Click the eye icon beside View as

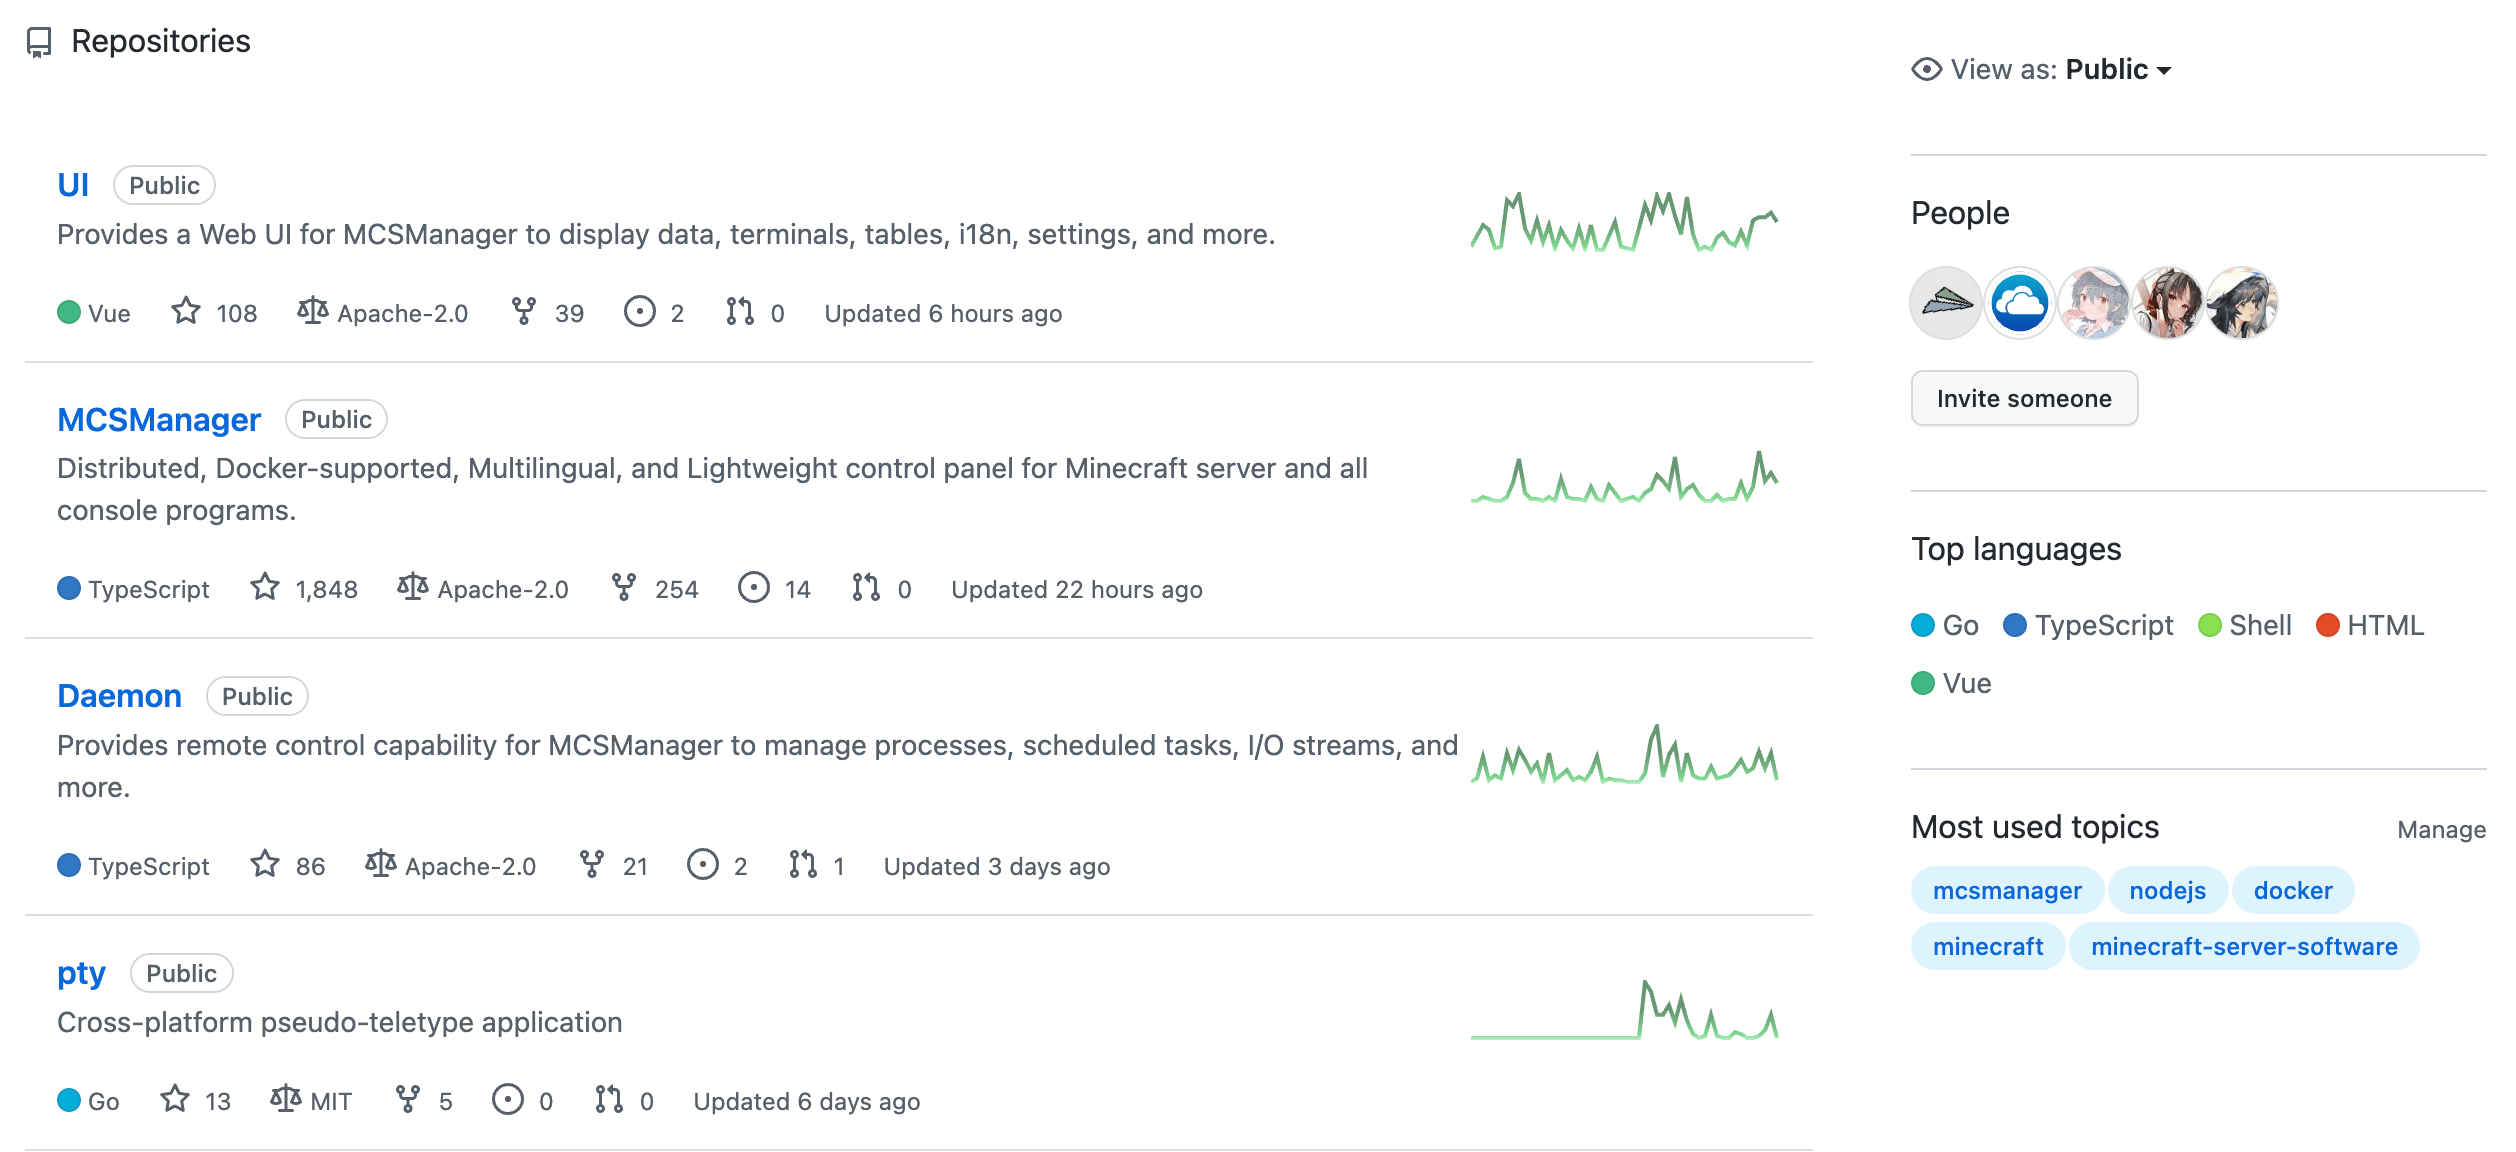tap(1927, 69)
